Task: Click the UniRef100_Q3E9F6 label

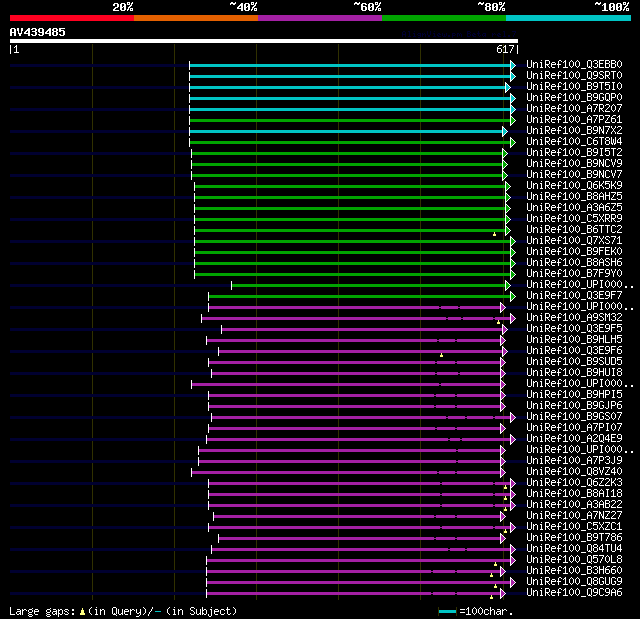Action: (574, 351)
